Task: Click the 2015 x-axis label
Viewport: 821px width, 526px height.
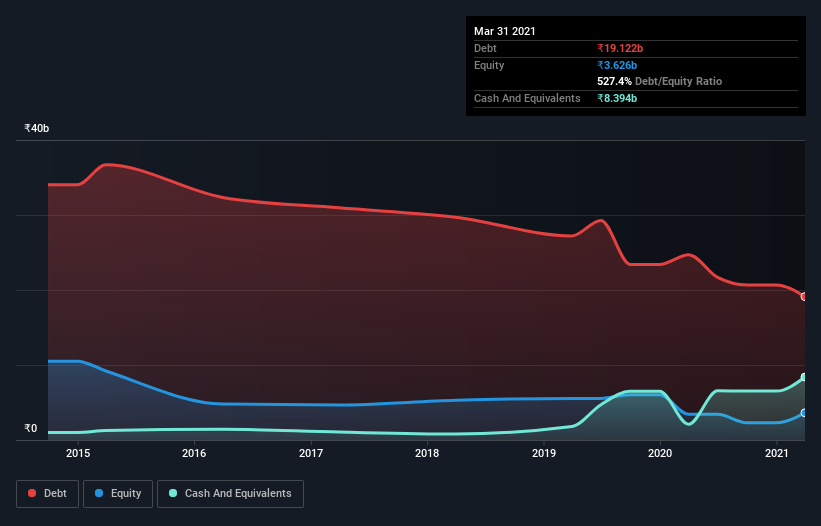Action: coord(78,453)
